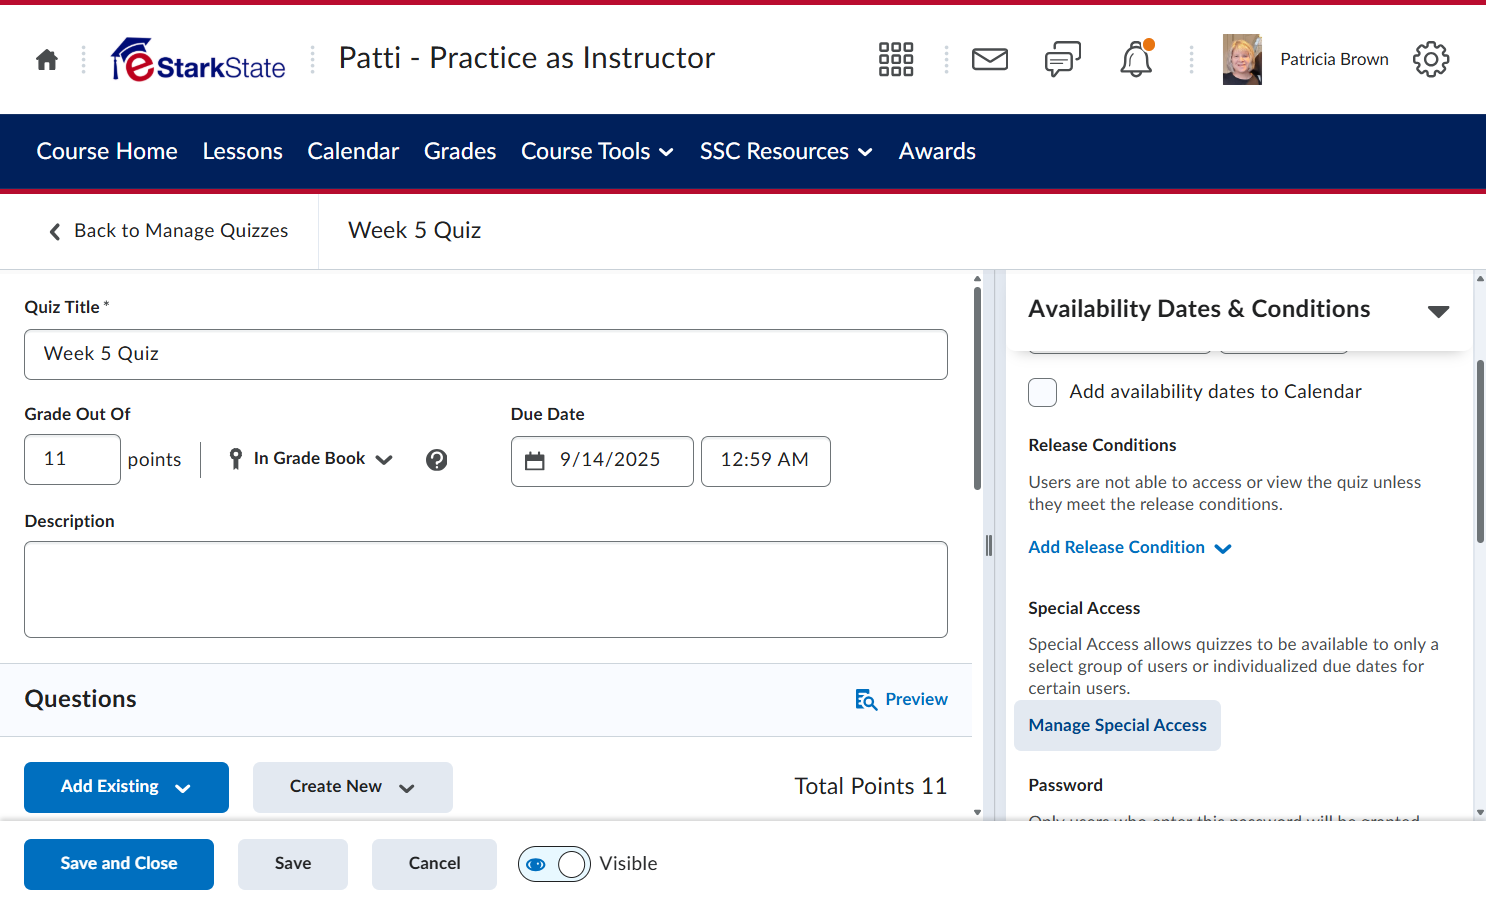Viewport: 1486px width, 909px height.
Task: Open the Grades nav item
Action: (x=460, y=152)
